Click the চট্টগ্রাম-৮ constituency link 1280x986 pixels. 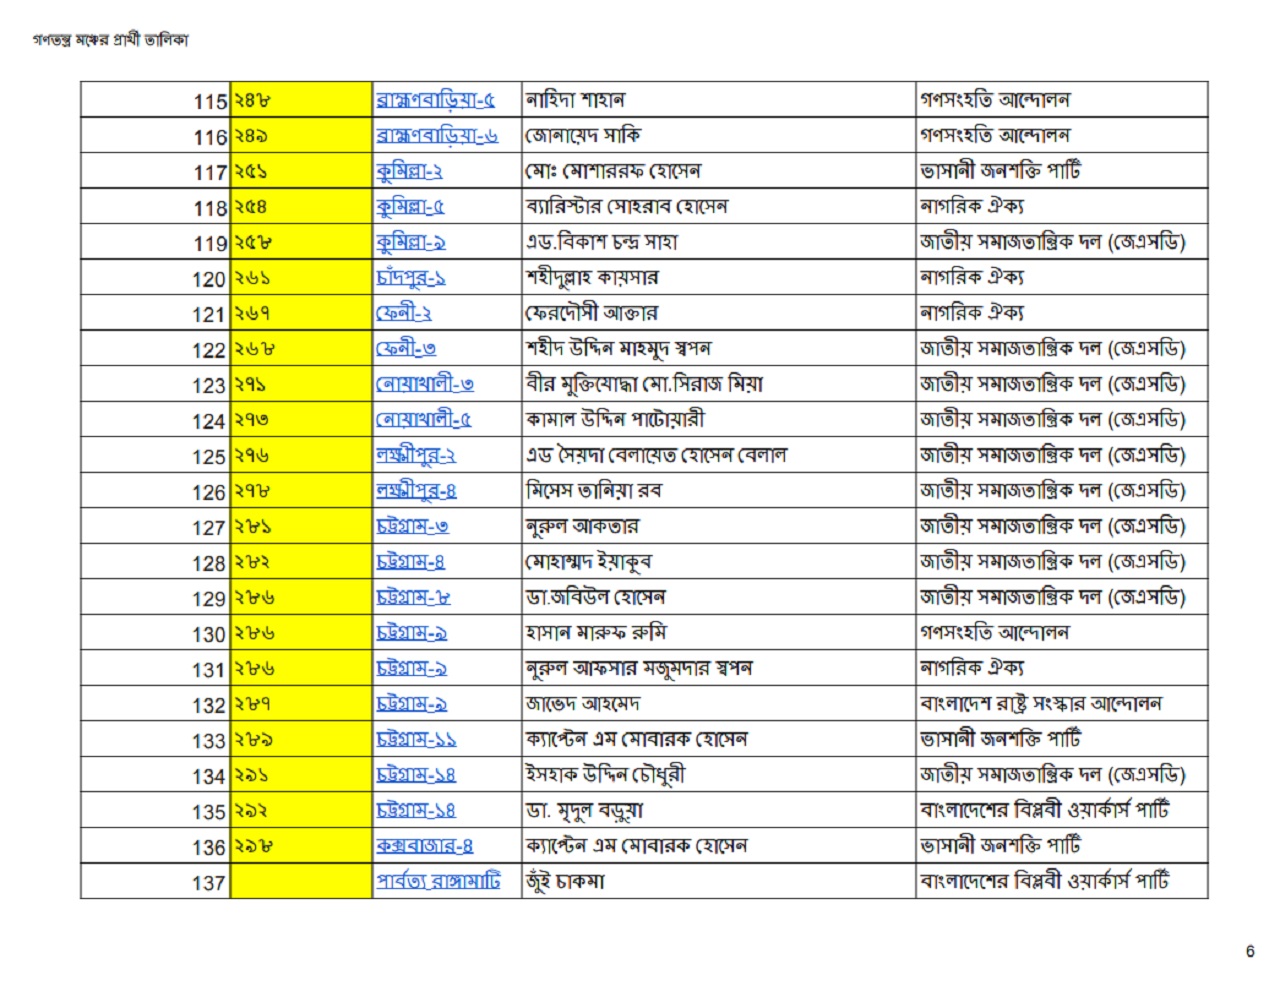(x=413, y=597)
